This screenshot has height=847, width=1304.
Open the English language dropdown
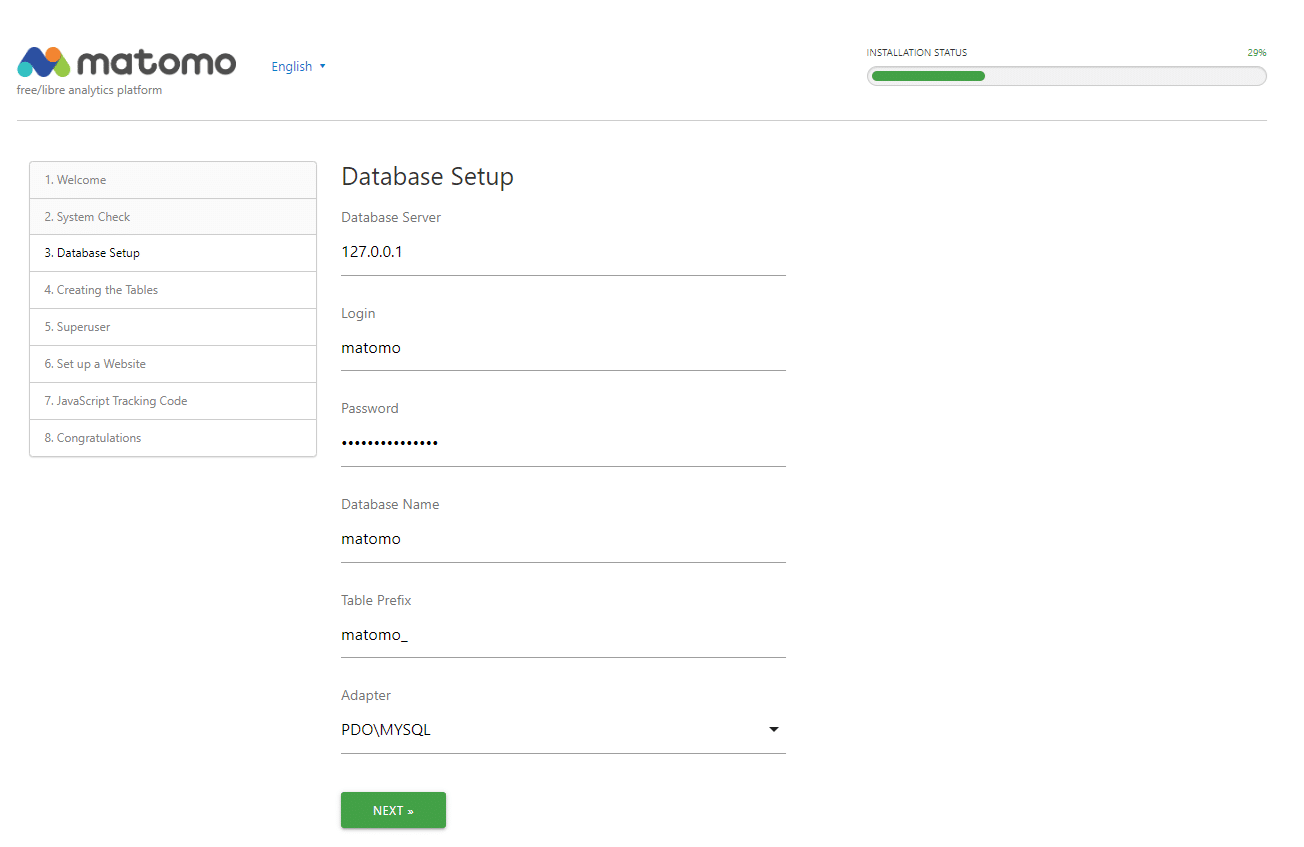pyautogui.click(x=298, y=66)
